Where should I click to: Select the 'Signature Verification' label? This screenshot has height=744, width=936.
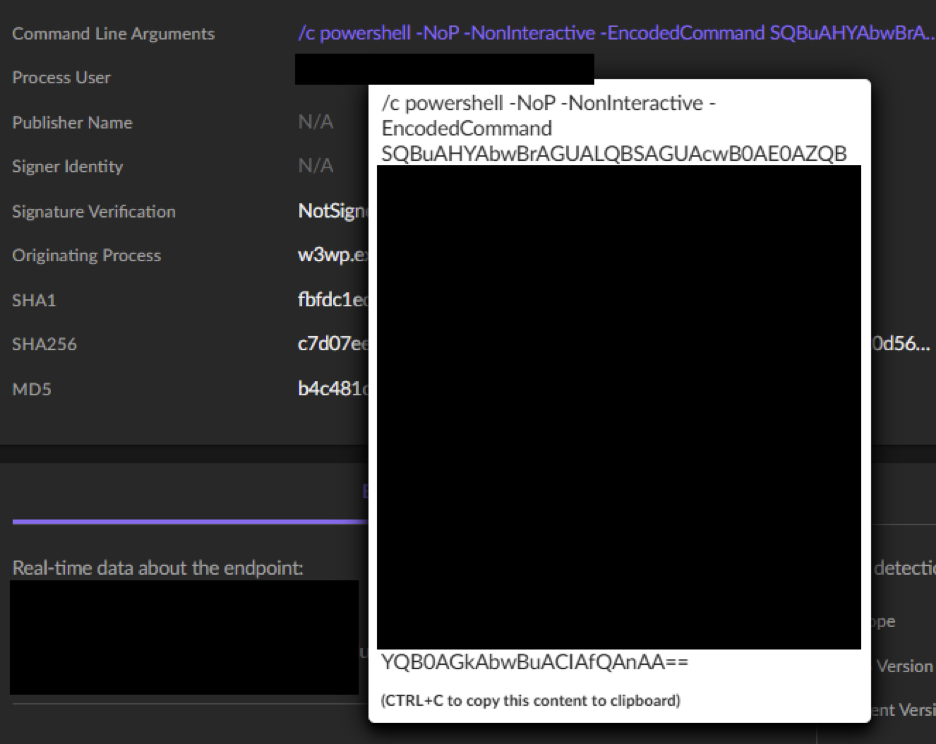point(94,211)
